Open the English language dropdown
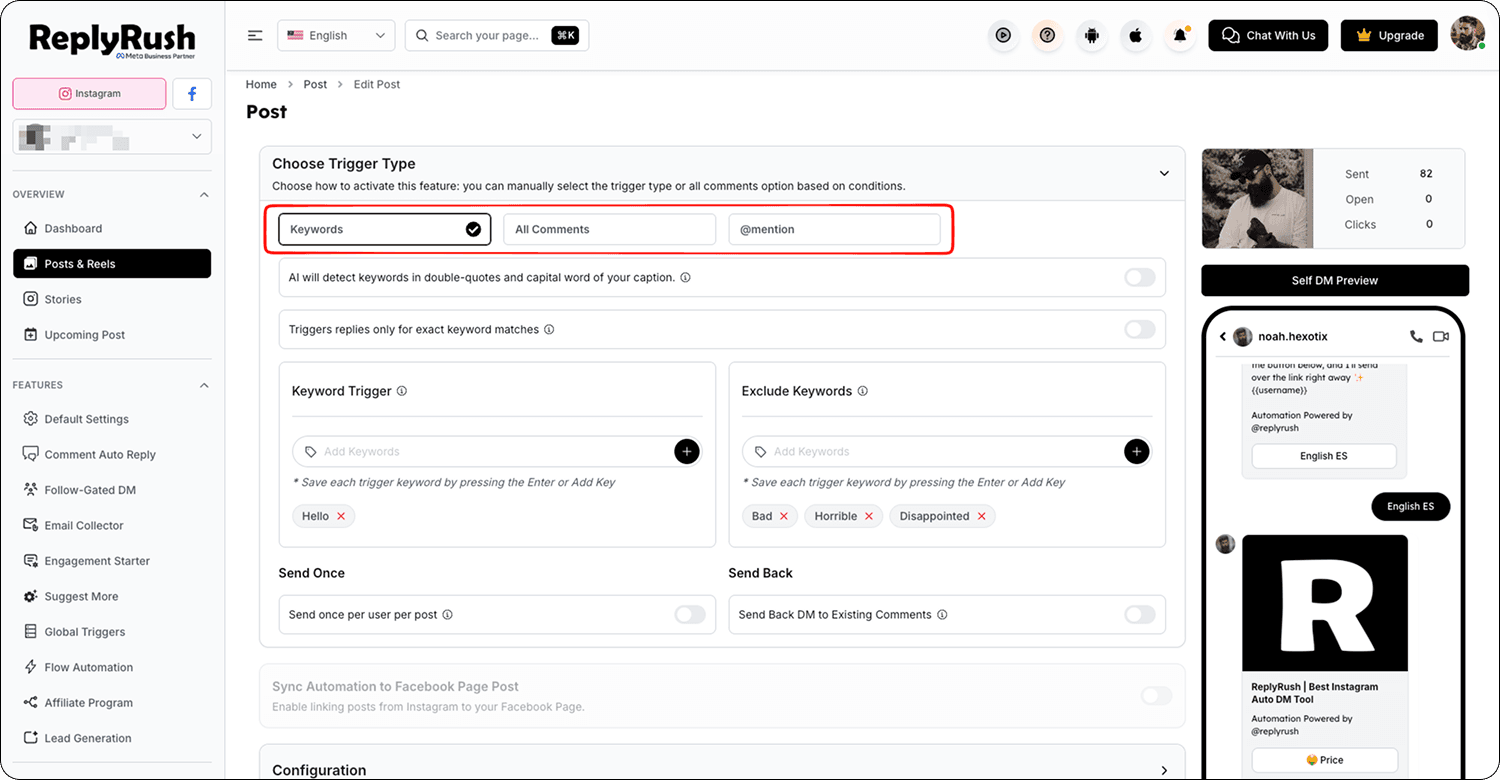Viewport: 1500px width, 780px height. click(x=336, y=35)
